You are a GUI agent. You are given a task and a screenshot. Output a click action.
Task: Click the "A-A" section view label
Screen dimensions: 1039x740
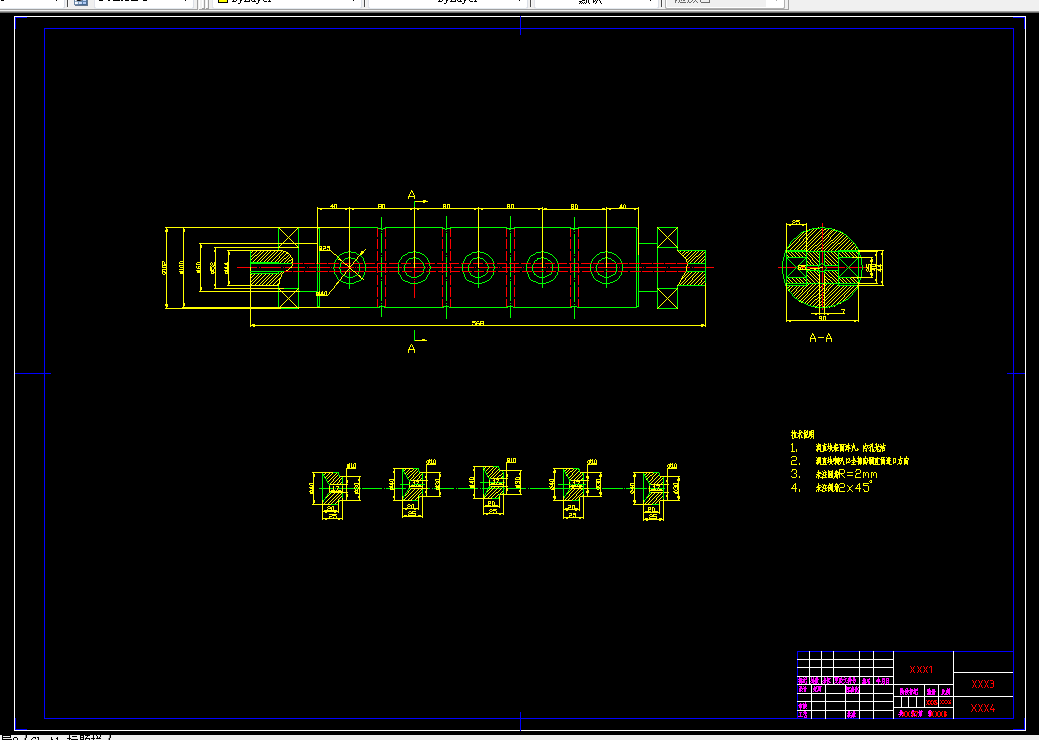click(x=820, y=338)
